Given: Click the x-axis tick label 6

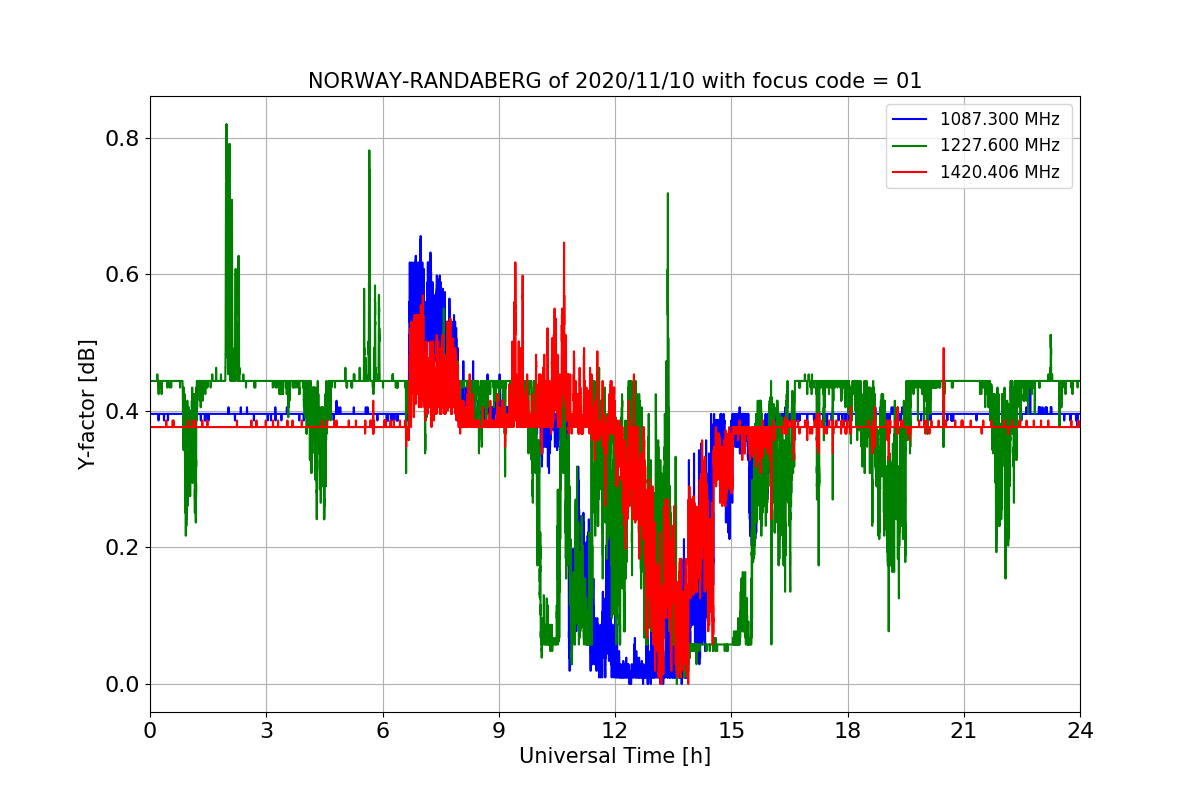Looking at the screenshot, I should click(383, 730).
